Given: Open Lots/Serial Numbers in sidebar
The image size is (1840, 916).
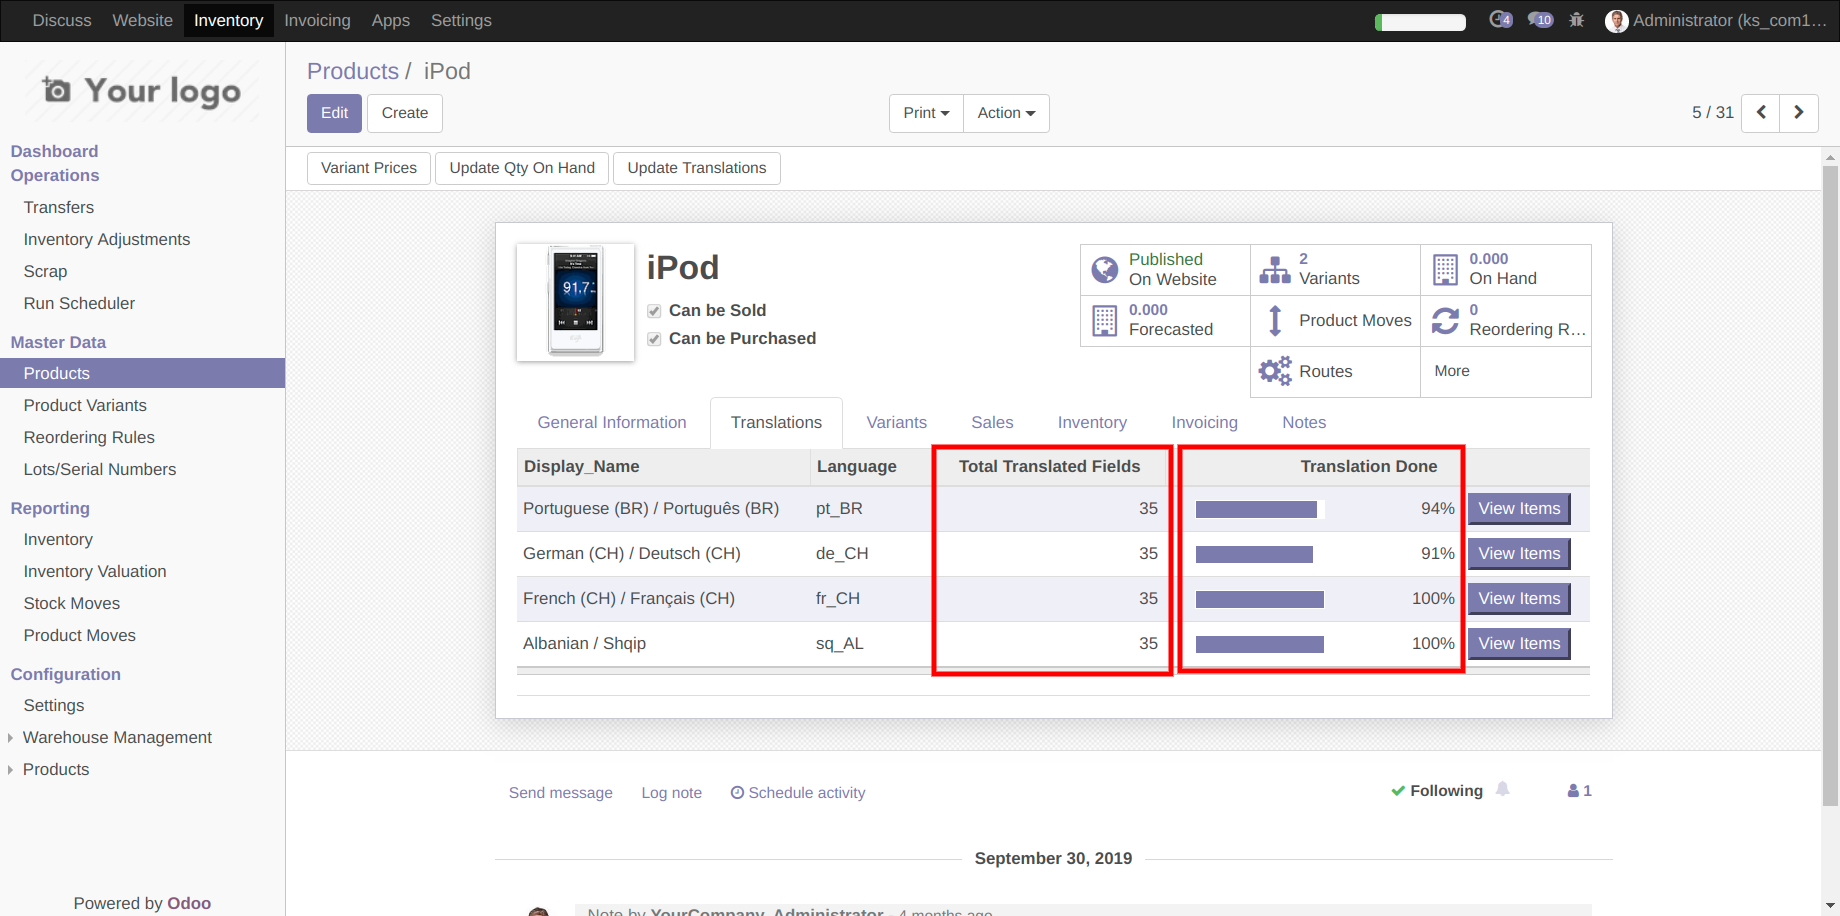Looking at the screenshot, I should coord(100,469).
